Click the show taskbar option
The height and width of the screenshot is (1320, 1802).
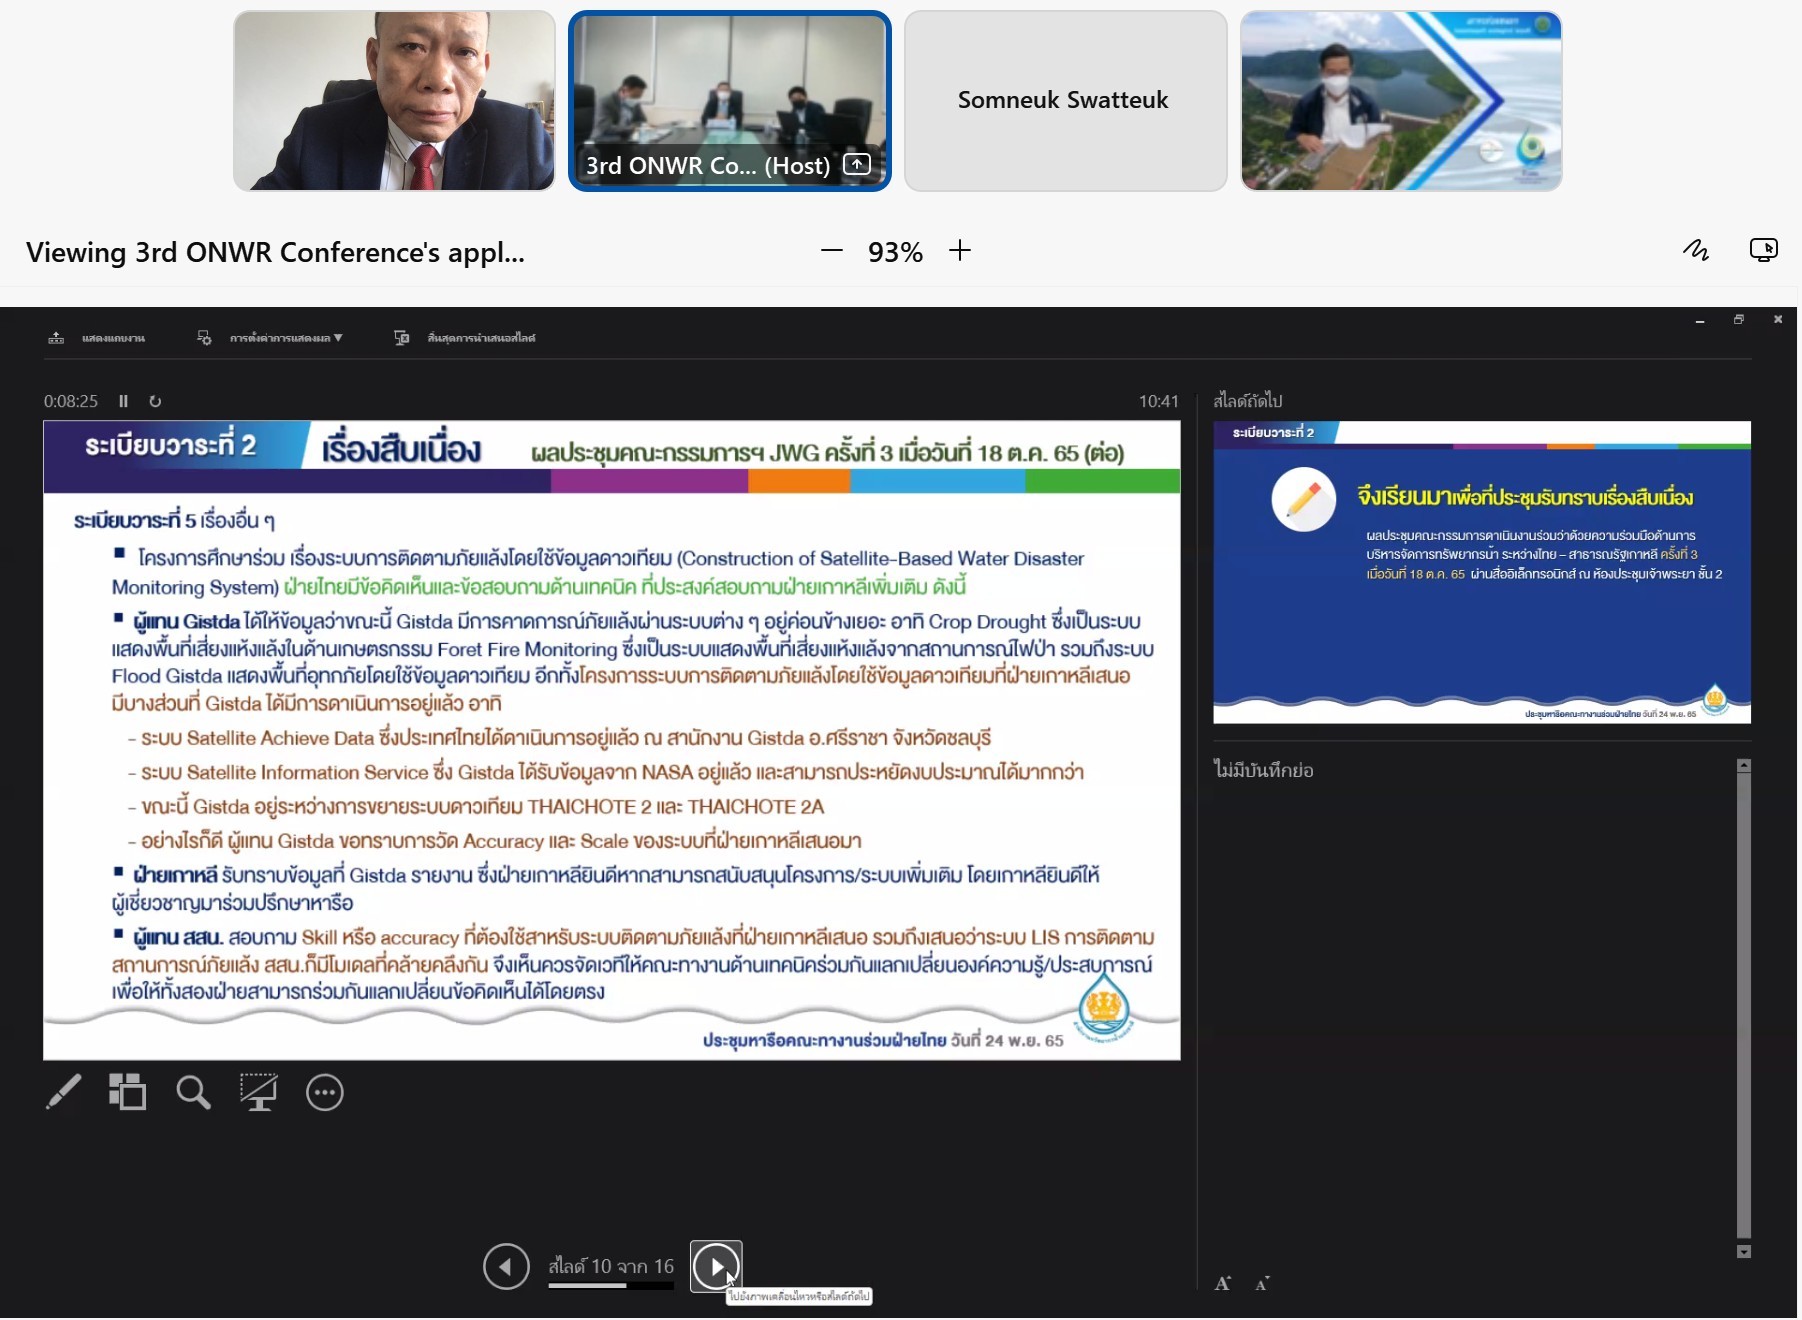(97, 338)
